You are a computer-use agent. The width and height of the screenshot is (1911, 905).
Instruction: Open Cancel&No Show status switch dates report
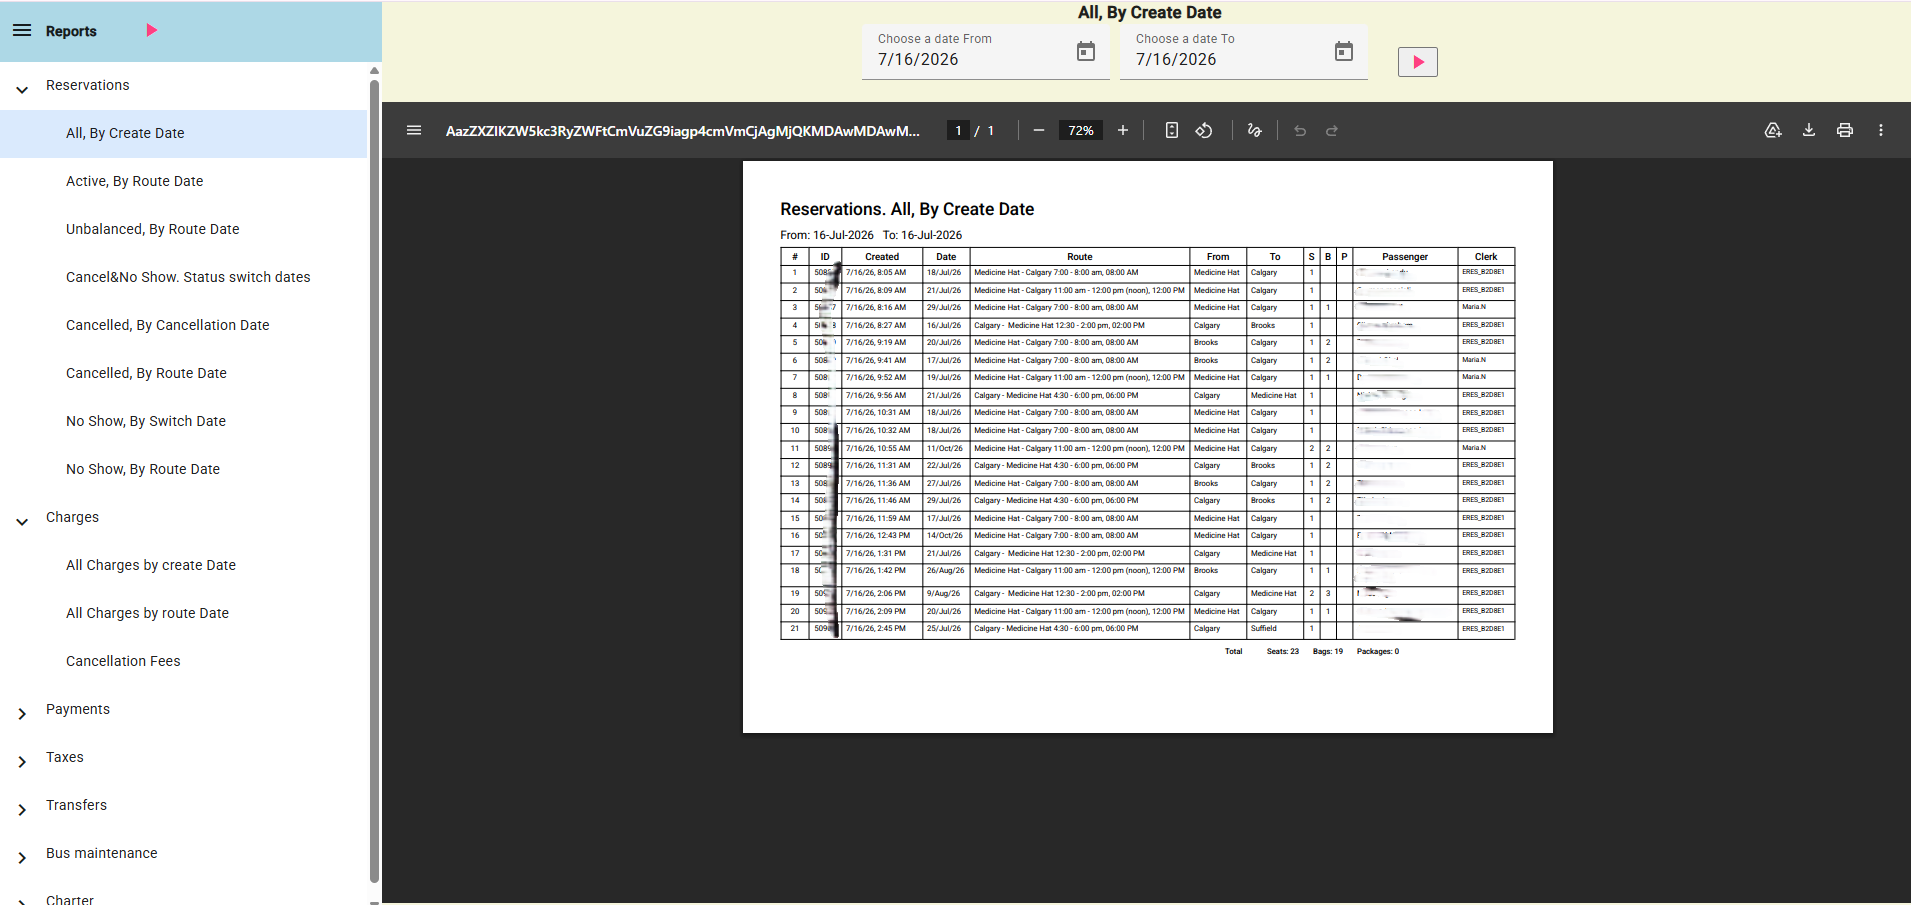click(x=183, y=277)
